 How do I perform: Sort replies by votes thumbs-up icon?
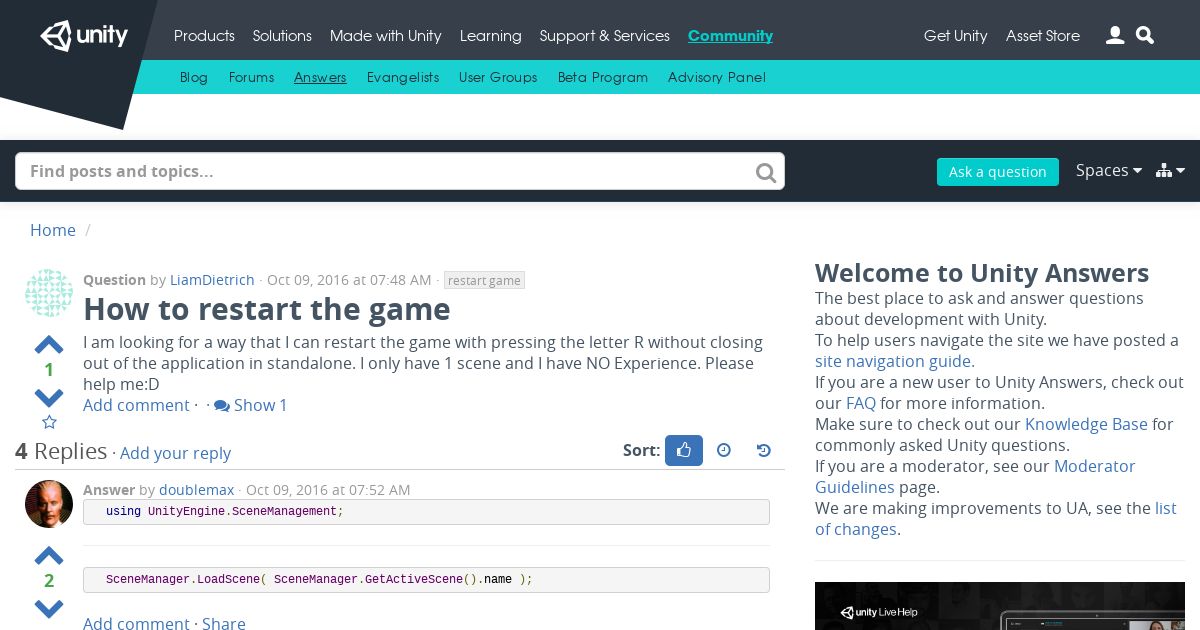[684, 450]
